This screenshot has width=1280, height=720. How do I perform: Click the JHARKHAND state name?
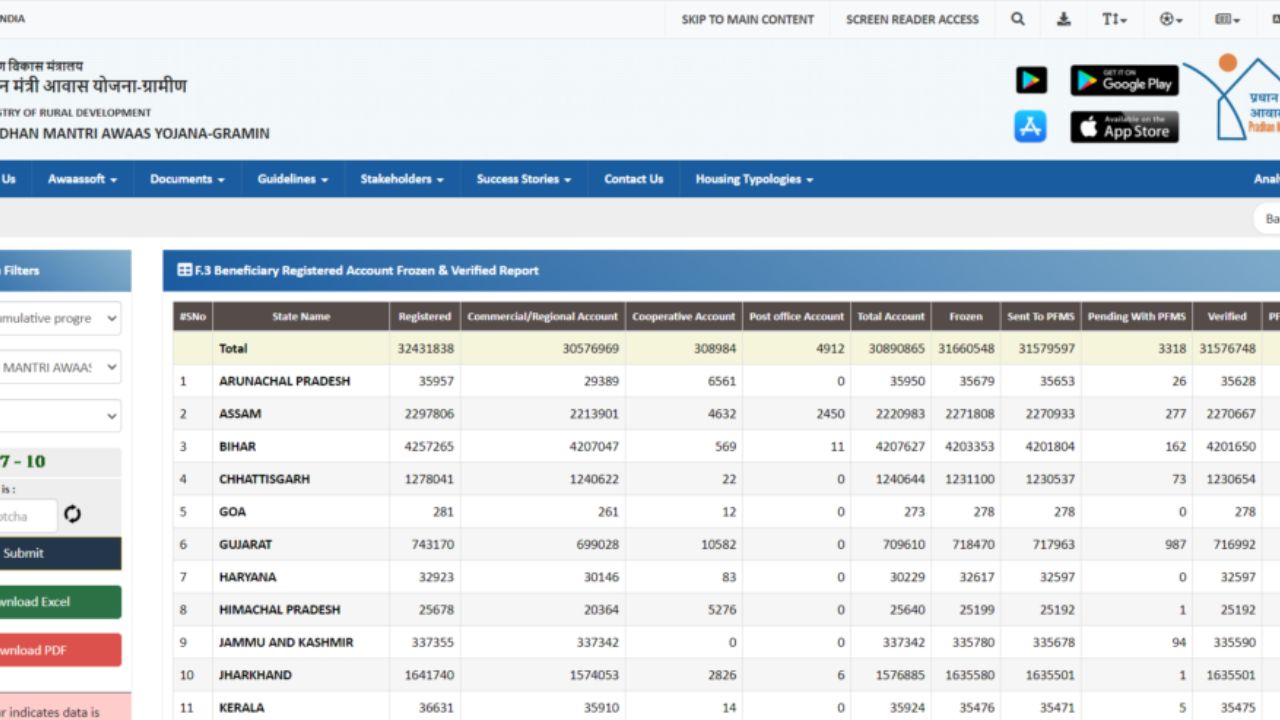(255, 675)
